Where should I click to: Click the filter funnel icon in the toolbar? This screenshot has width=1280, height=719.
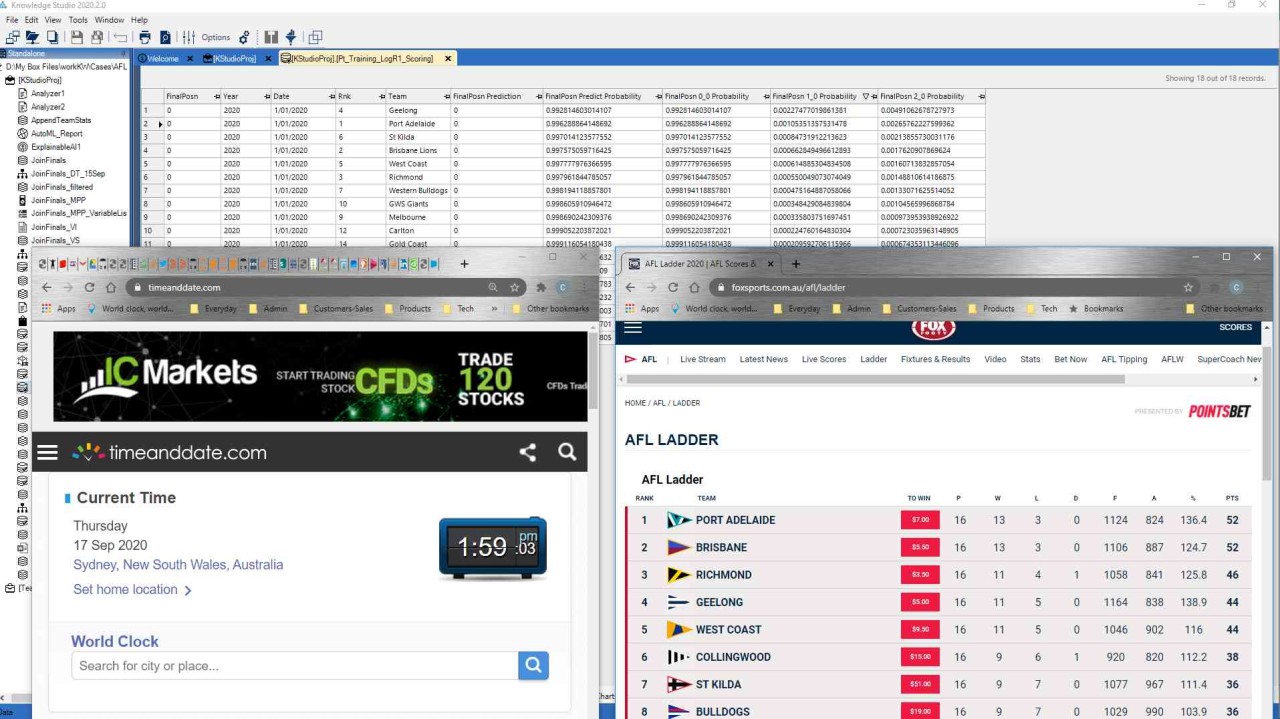tap(291, 37)
